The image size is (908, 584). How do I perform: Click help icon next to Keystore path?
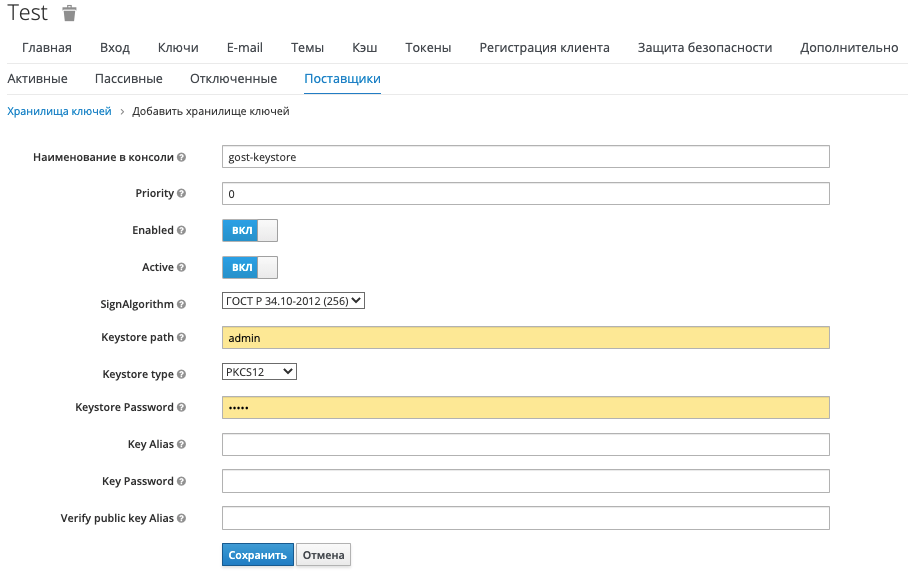(x=182, y=338)
